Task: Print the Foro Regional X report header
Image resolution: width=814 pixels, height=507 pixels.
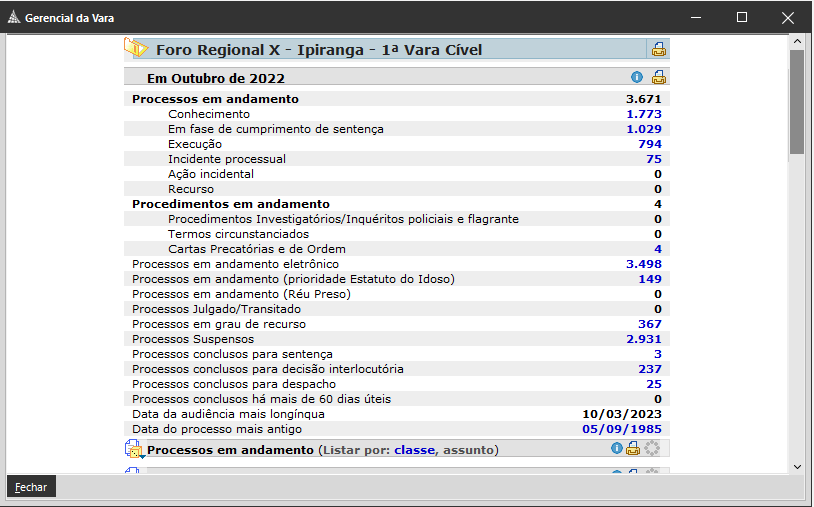Action: click(x=659, y=49)
